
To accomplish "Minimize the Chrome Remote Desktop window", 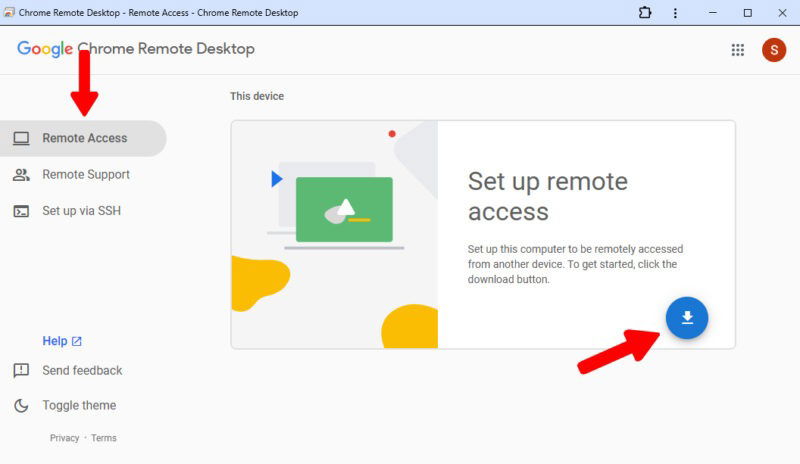I will tap(713, 13).
